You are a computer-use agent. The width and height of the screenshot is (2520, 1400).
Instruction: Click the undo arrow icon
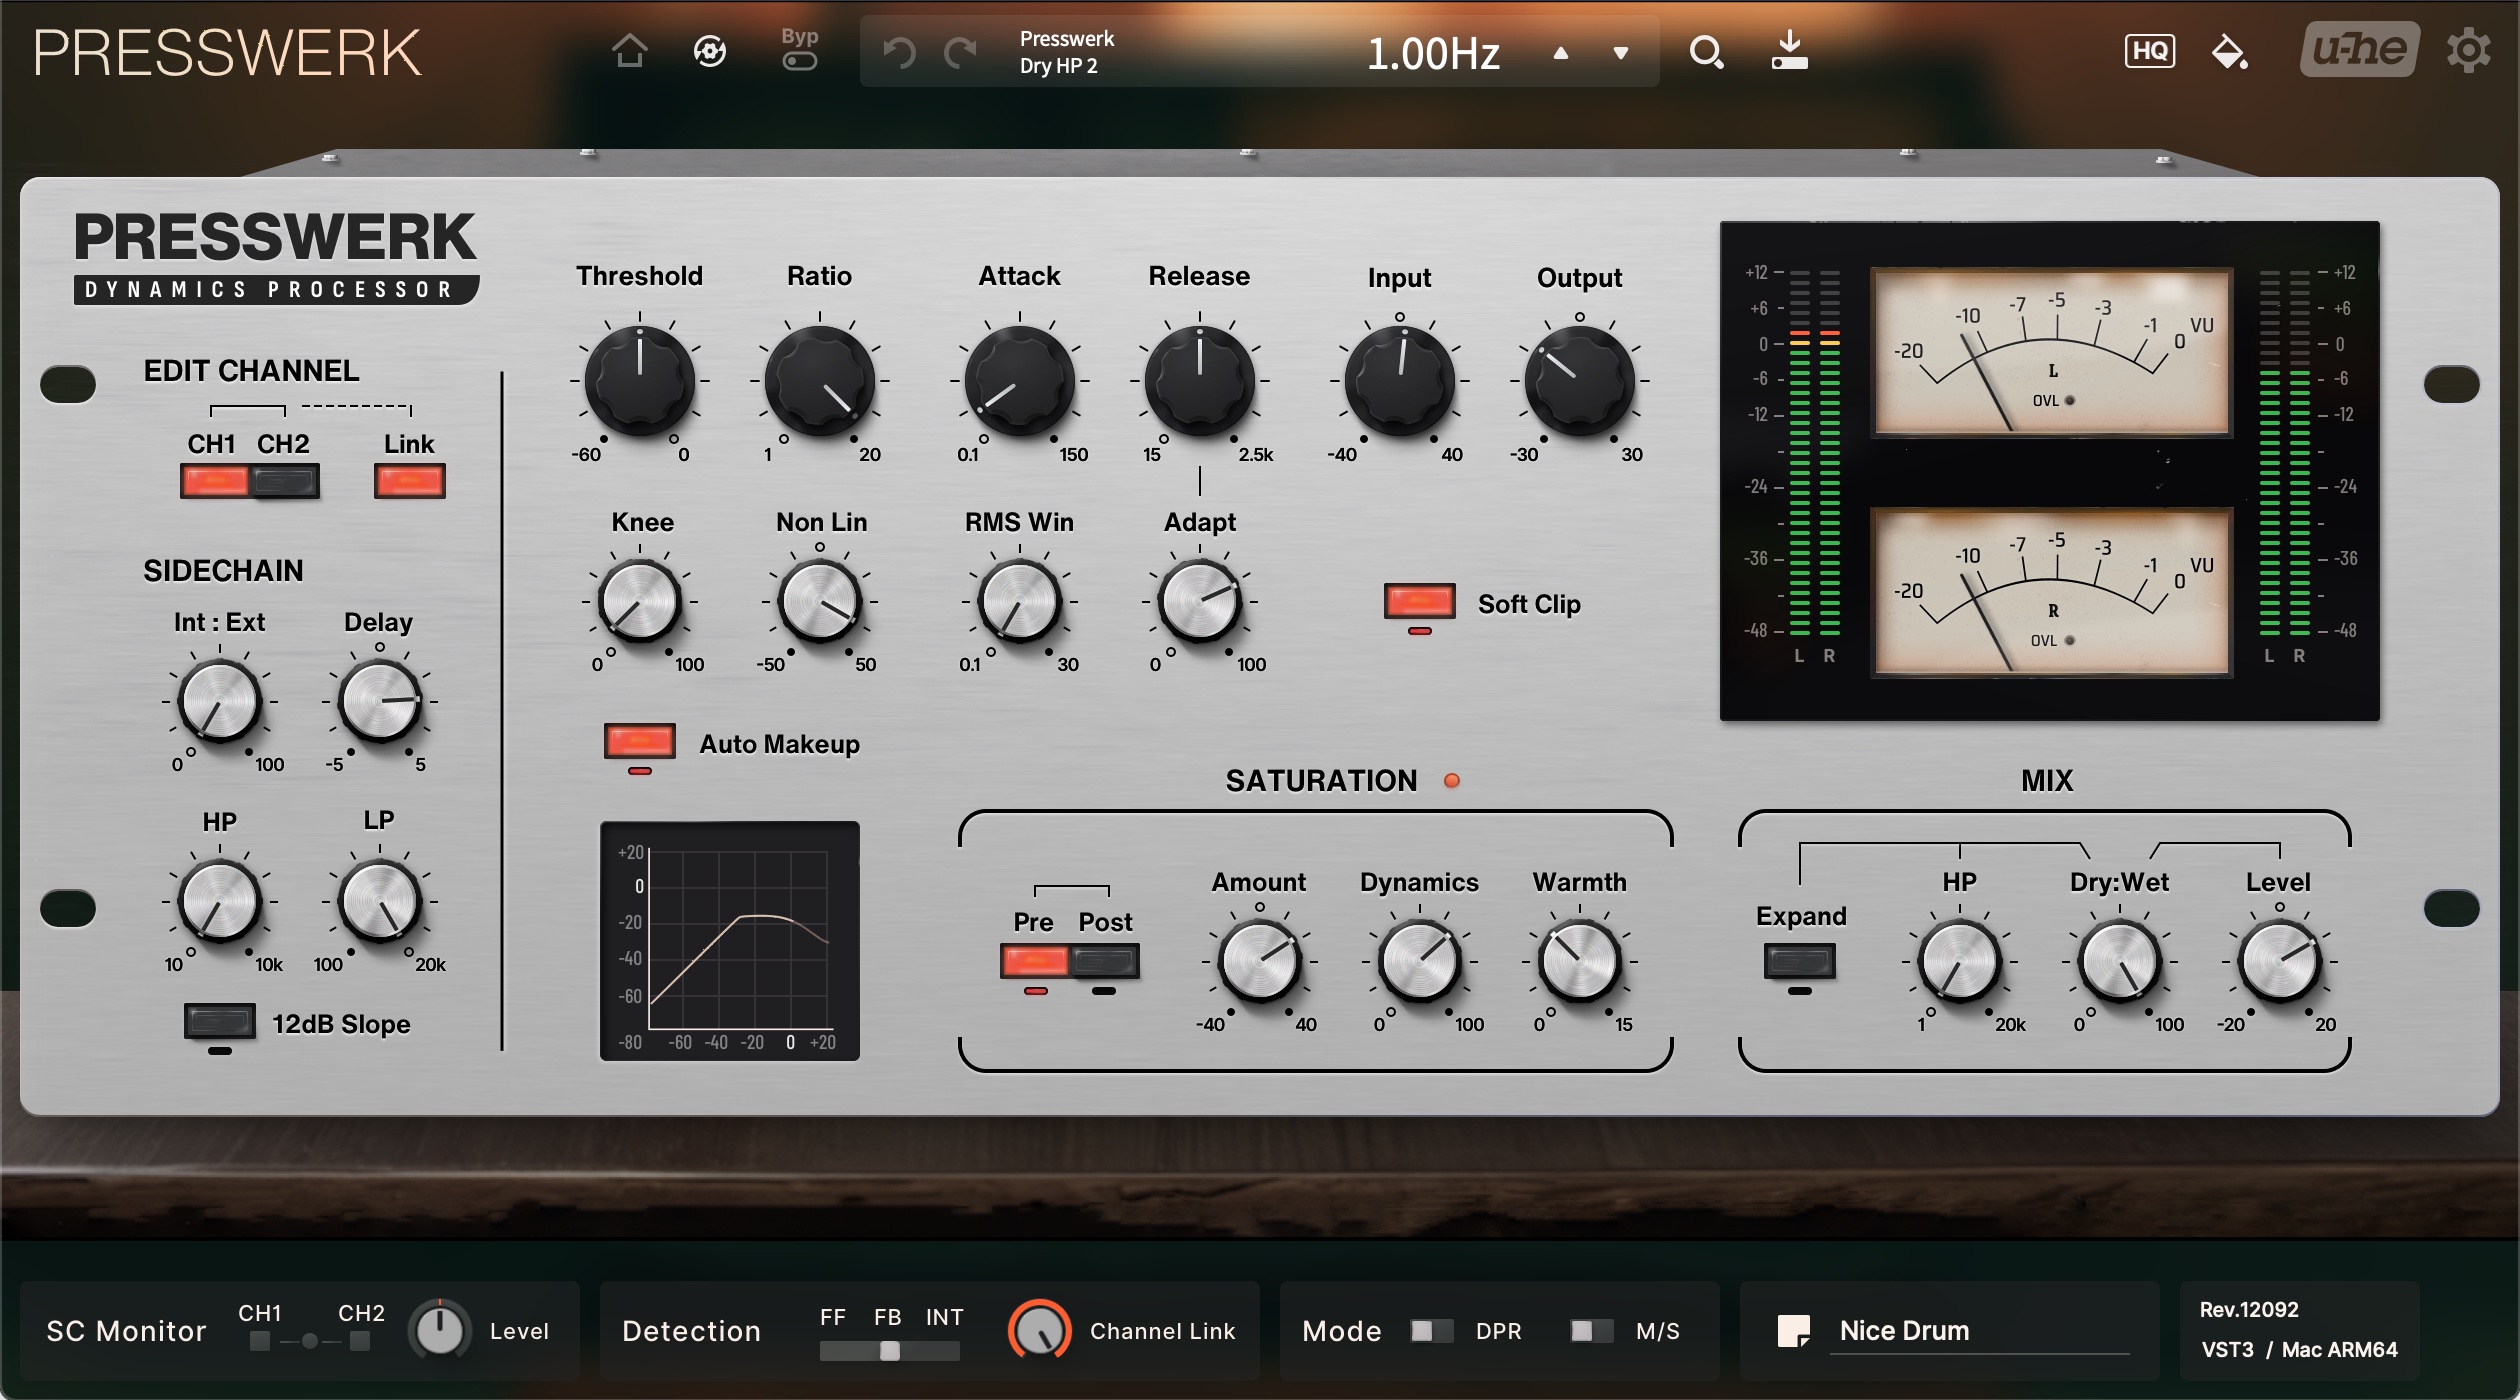click(x=900, y=52)
